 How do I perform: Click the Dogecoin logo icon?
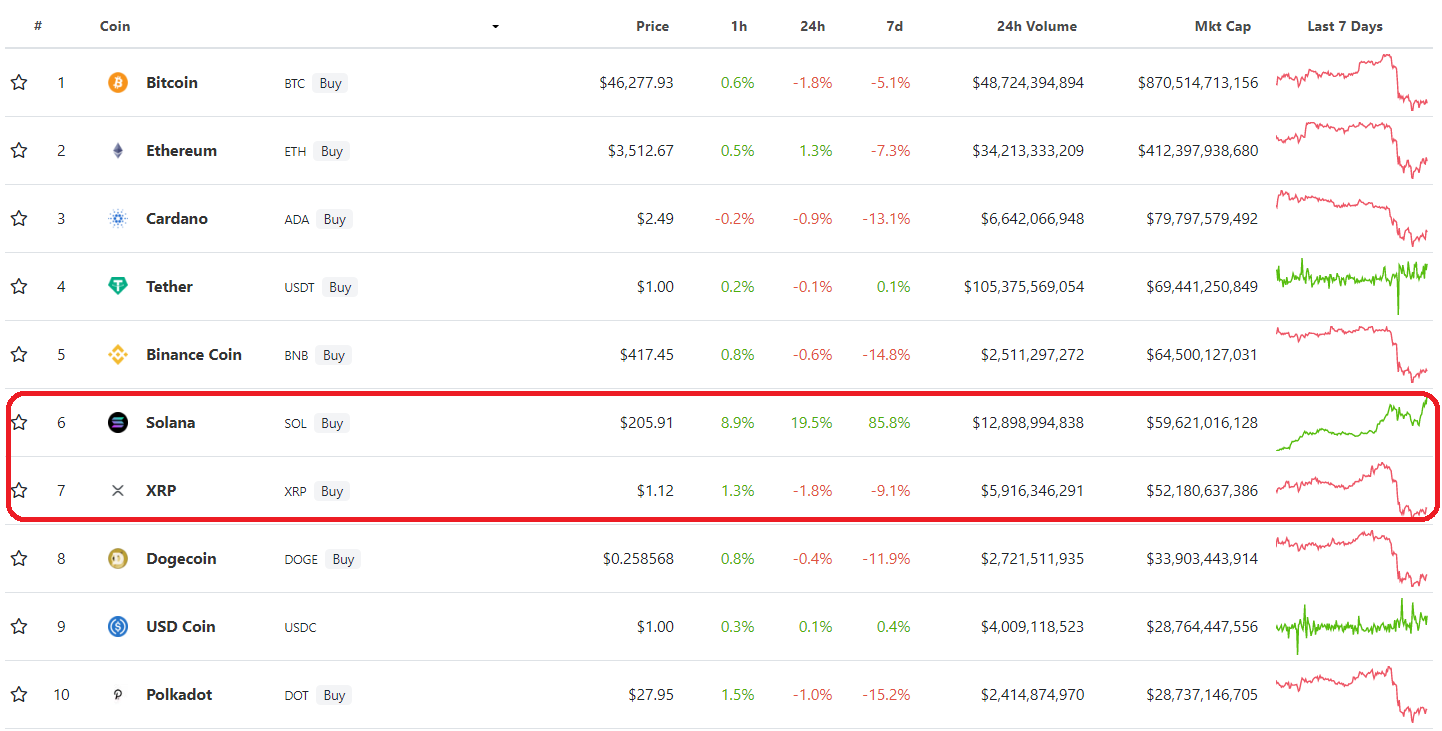(118, 559)
